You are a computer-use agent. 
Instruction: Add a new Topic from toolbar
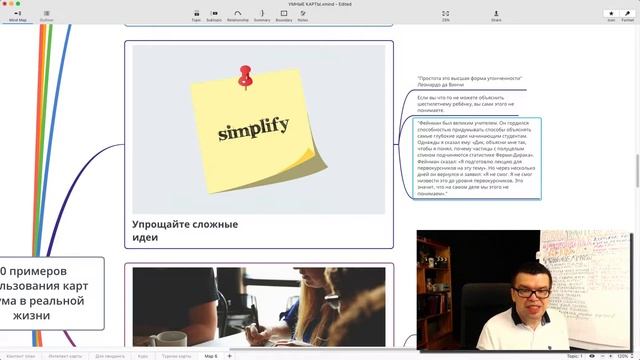(x=196, y=16)
